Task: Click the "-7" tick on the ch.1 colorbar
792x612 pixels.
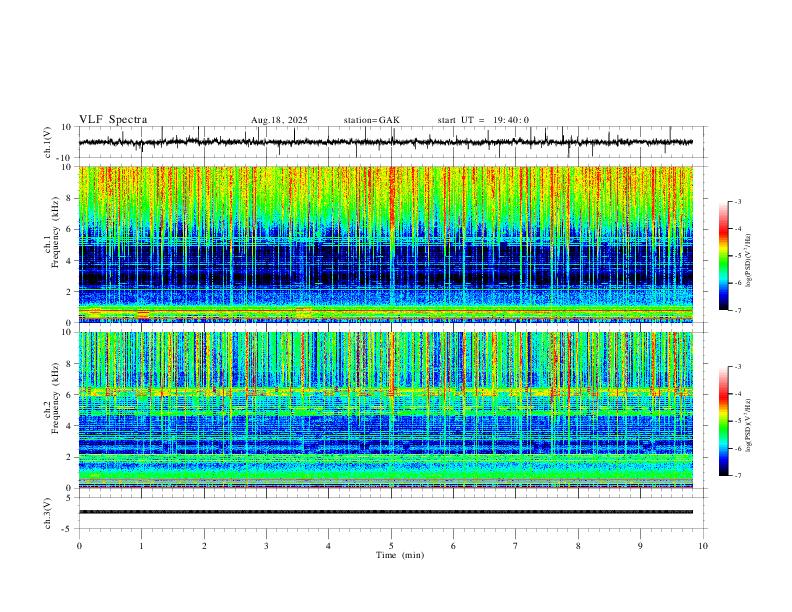Action: (x=737, y=311)
